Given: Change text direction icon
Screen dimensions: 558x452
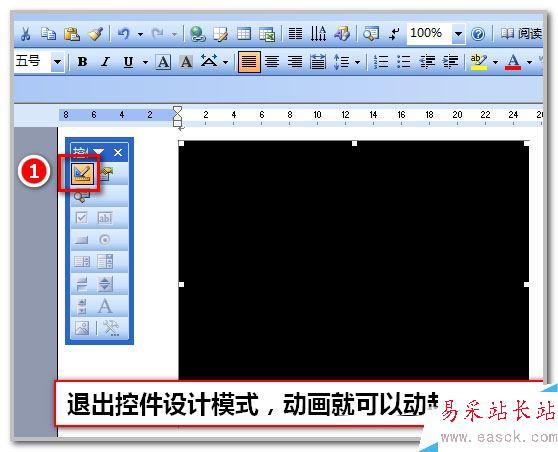Looking at the screenshot, I should [x=318, y=34].
